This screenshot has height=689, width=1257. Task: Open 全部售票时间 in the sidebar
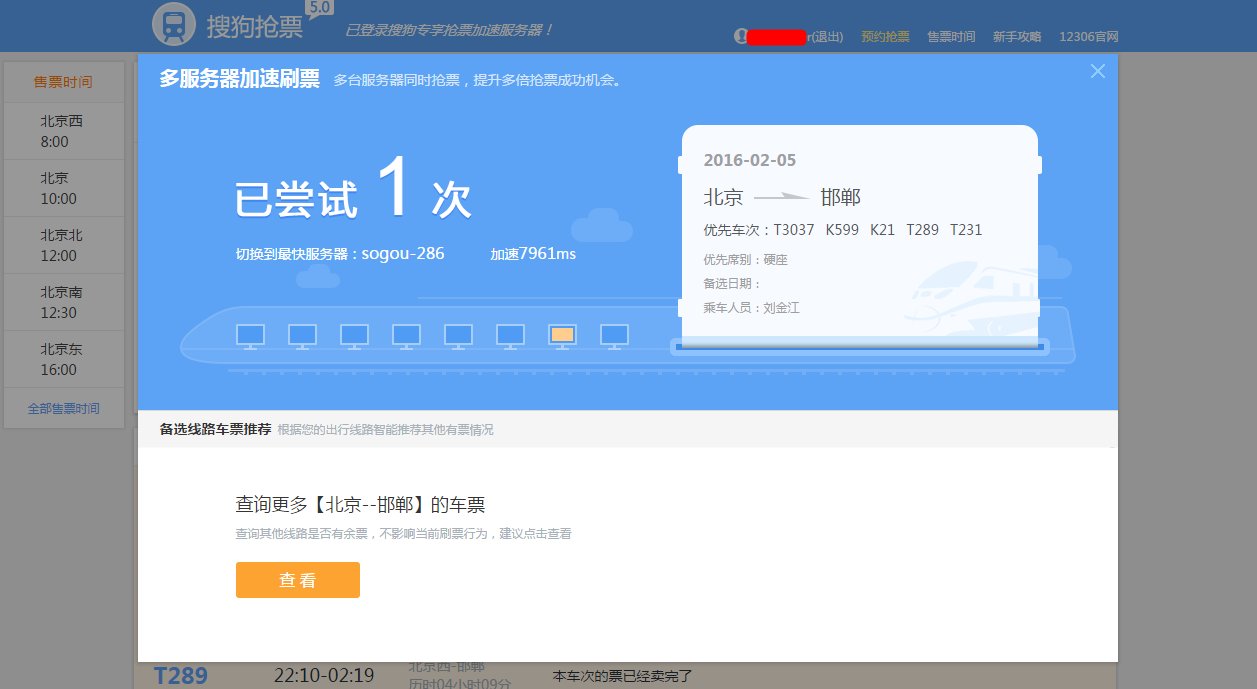(63, 407)
